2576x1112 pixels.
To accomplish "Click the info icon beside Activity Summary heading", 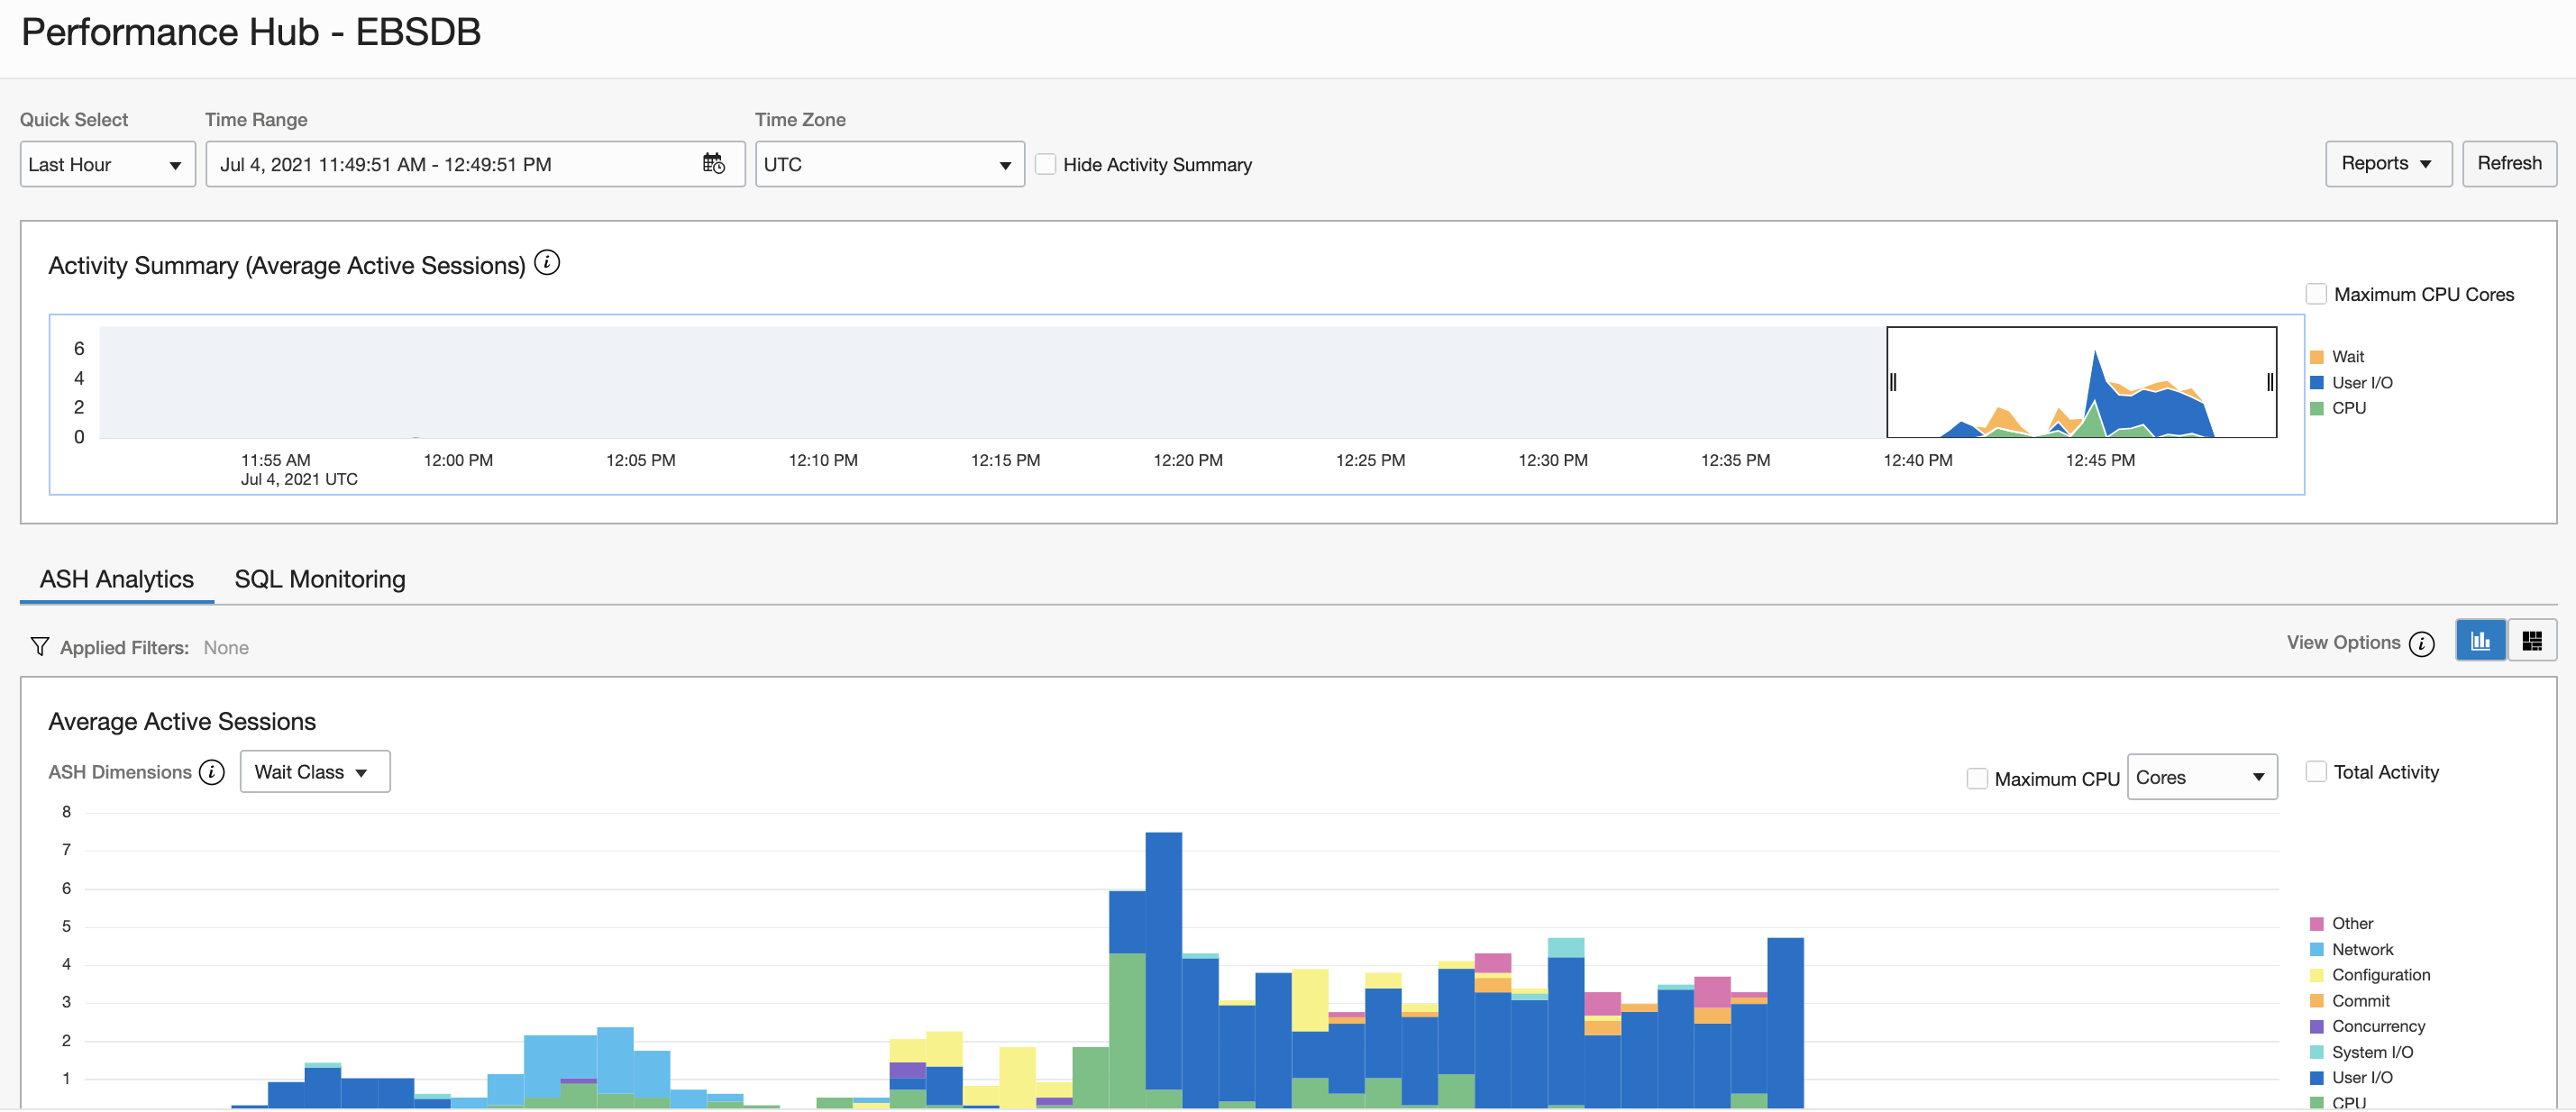I will (547, 263).
